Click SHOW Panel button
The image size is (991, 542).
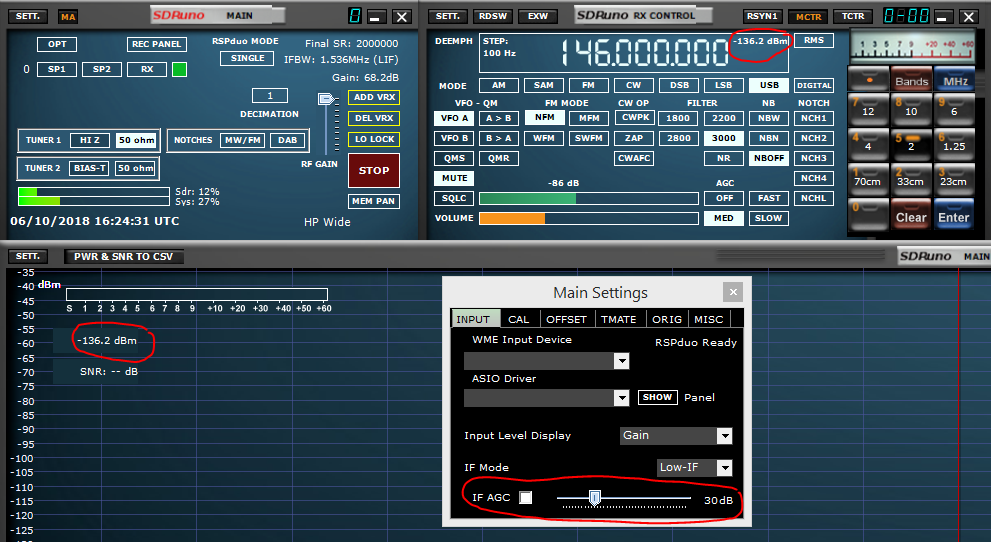click(x=657, y=397)
